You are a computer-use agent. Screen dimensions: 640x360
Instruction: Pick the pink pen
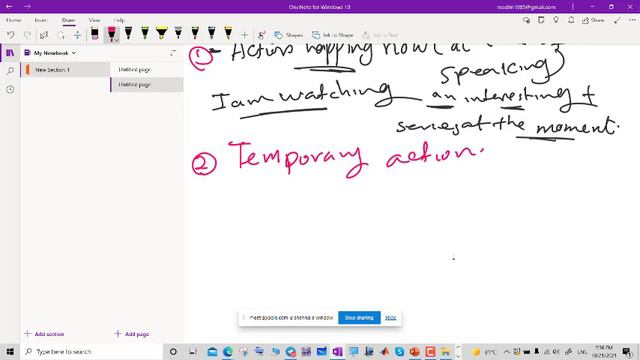point(111,33)
